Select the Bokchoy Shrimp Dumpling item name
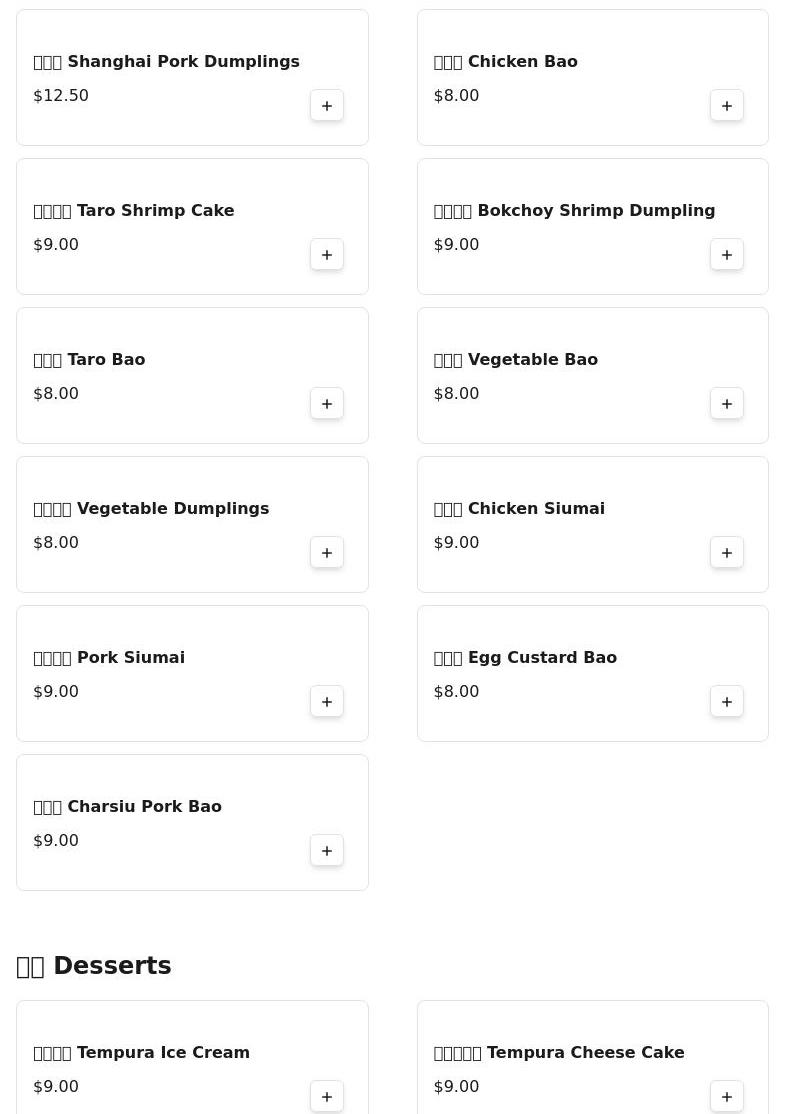This screenshot has height=1114, width=785. pyautogui.click(x=574, y=211)
